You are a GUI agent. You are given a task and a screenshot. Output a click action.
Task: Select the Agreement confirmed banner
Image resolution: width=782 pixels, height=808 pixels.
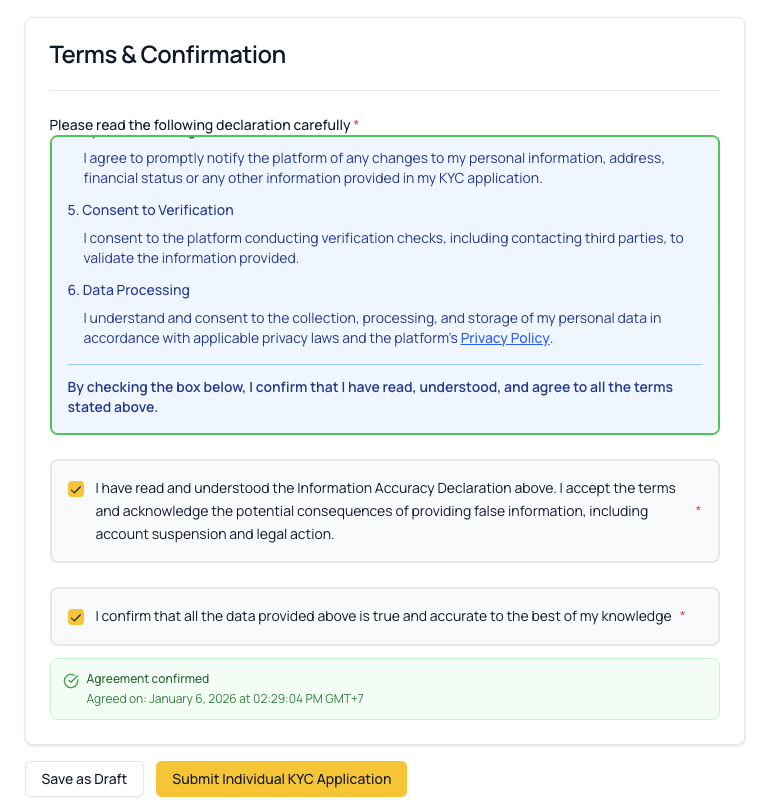(385, 688)
